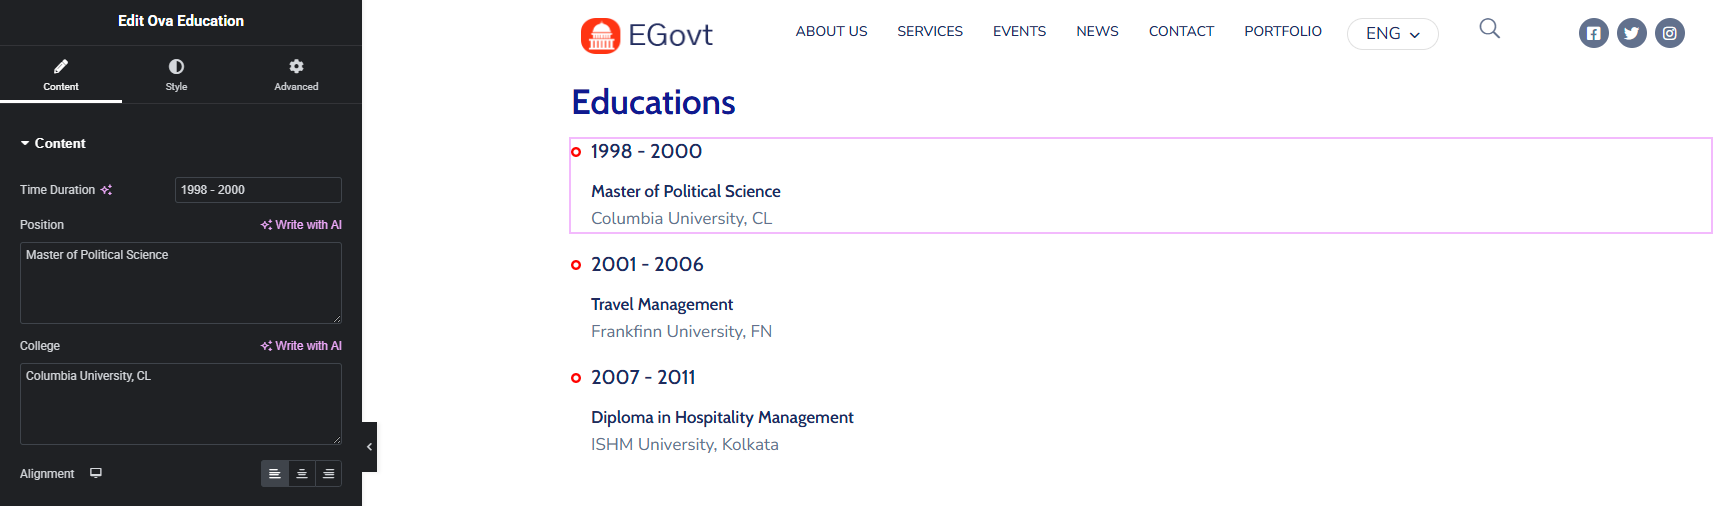Set alignment to right
This screenshot has height=506, width=1732.
[329, 474]
